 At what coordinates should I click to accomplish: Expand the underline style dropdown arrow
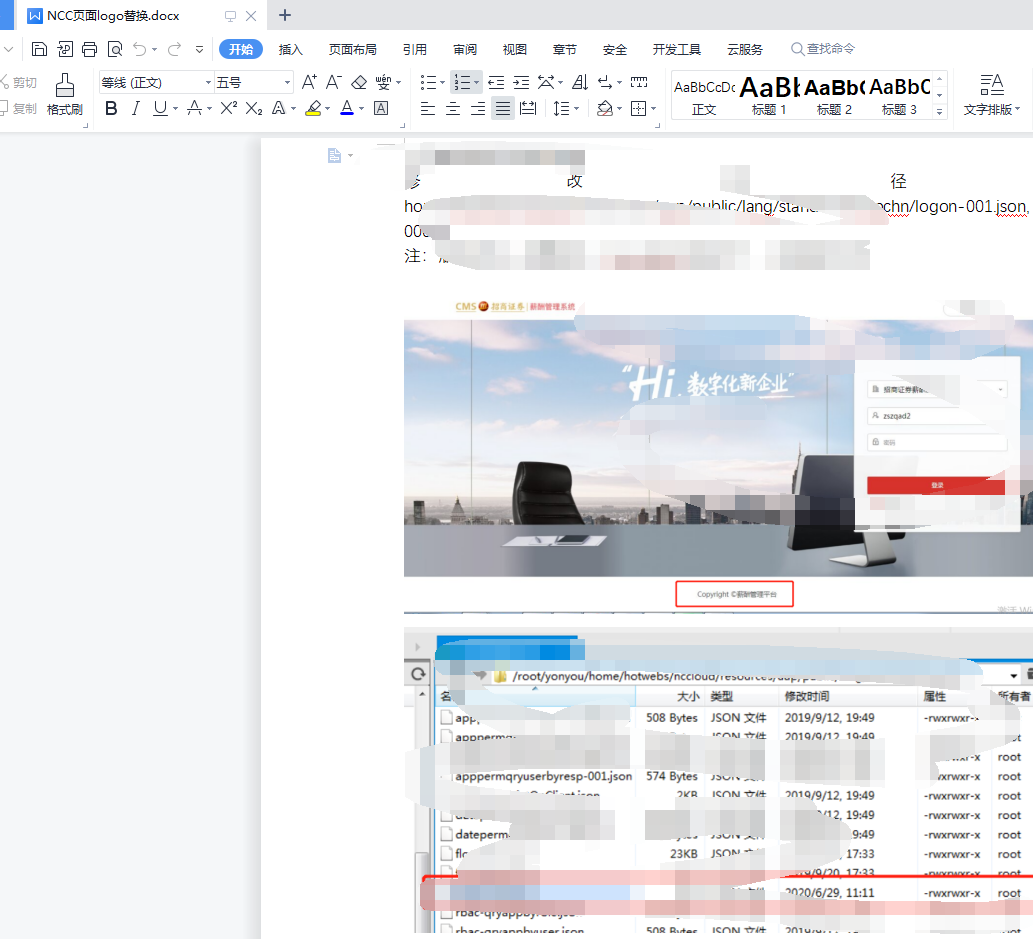(175, 109)
